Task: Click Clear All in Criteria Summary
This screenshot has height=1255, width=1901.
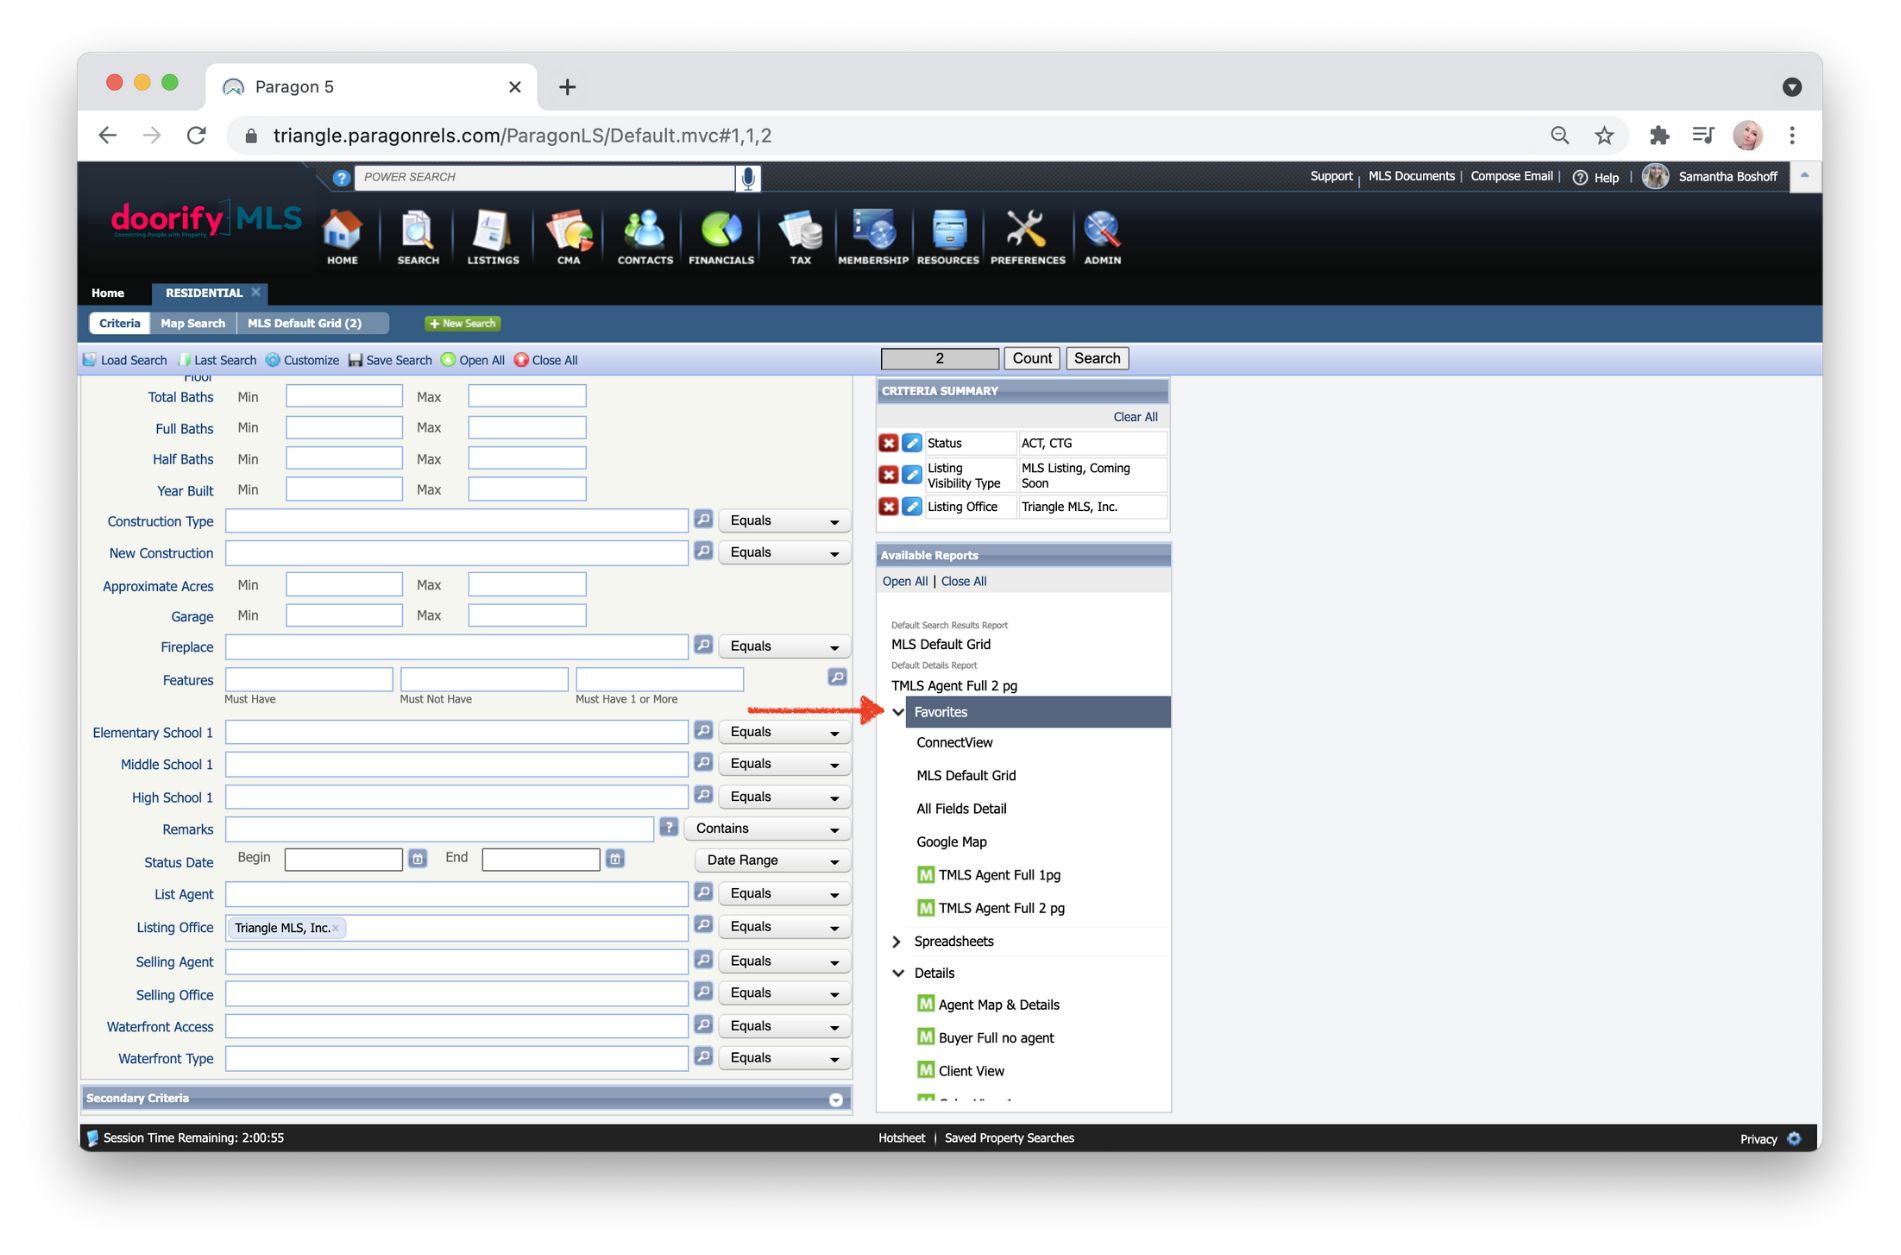Action: coord(1135,417)
